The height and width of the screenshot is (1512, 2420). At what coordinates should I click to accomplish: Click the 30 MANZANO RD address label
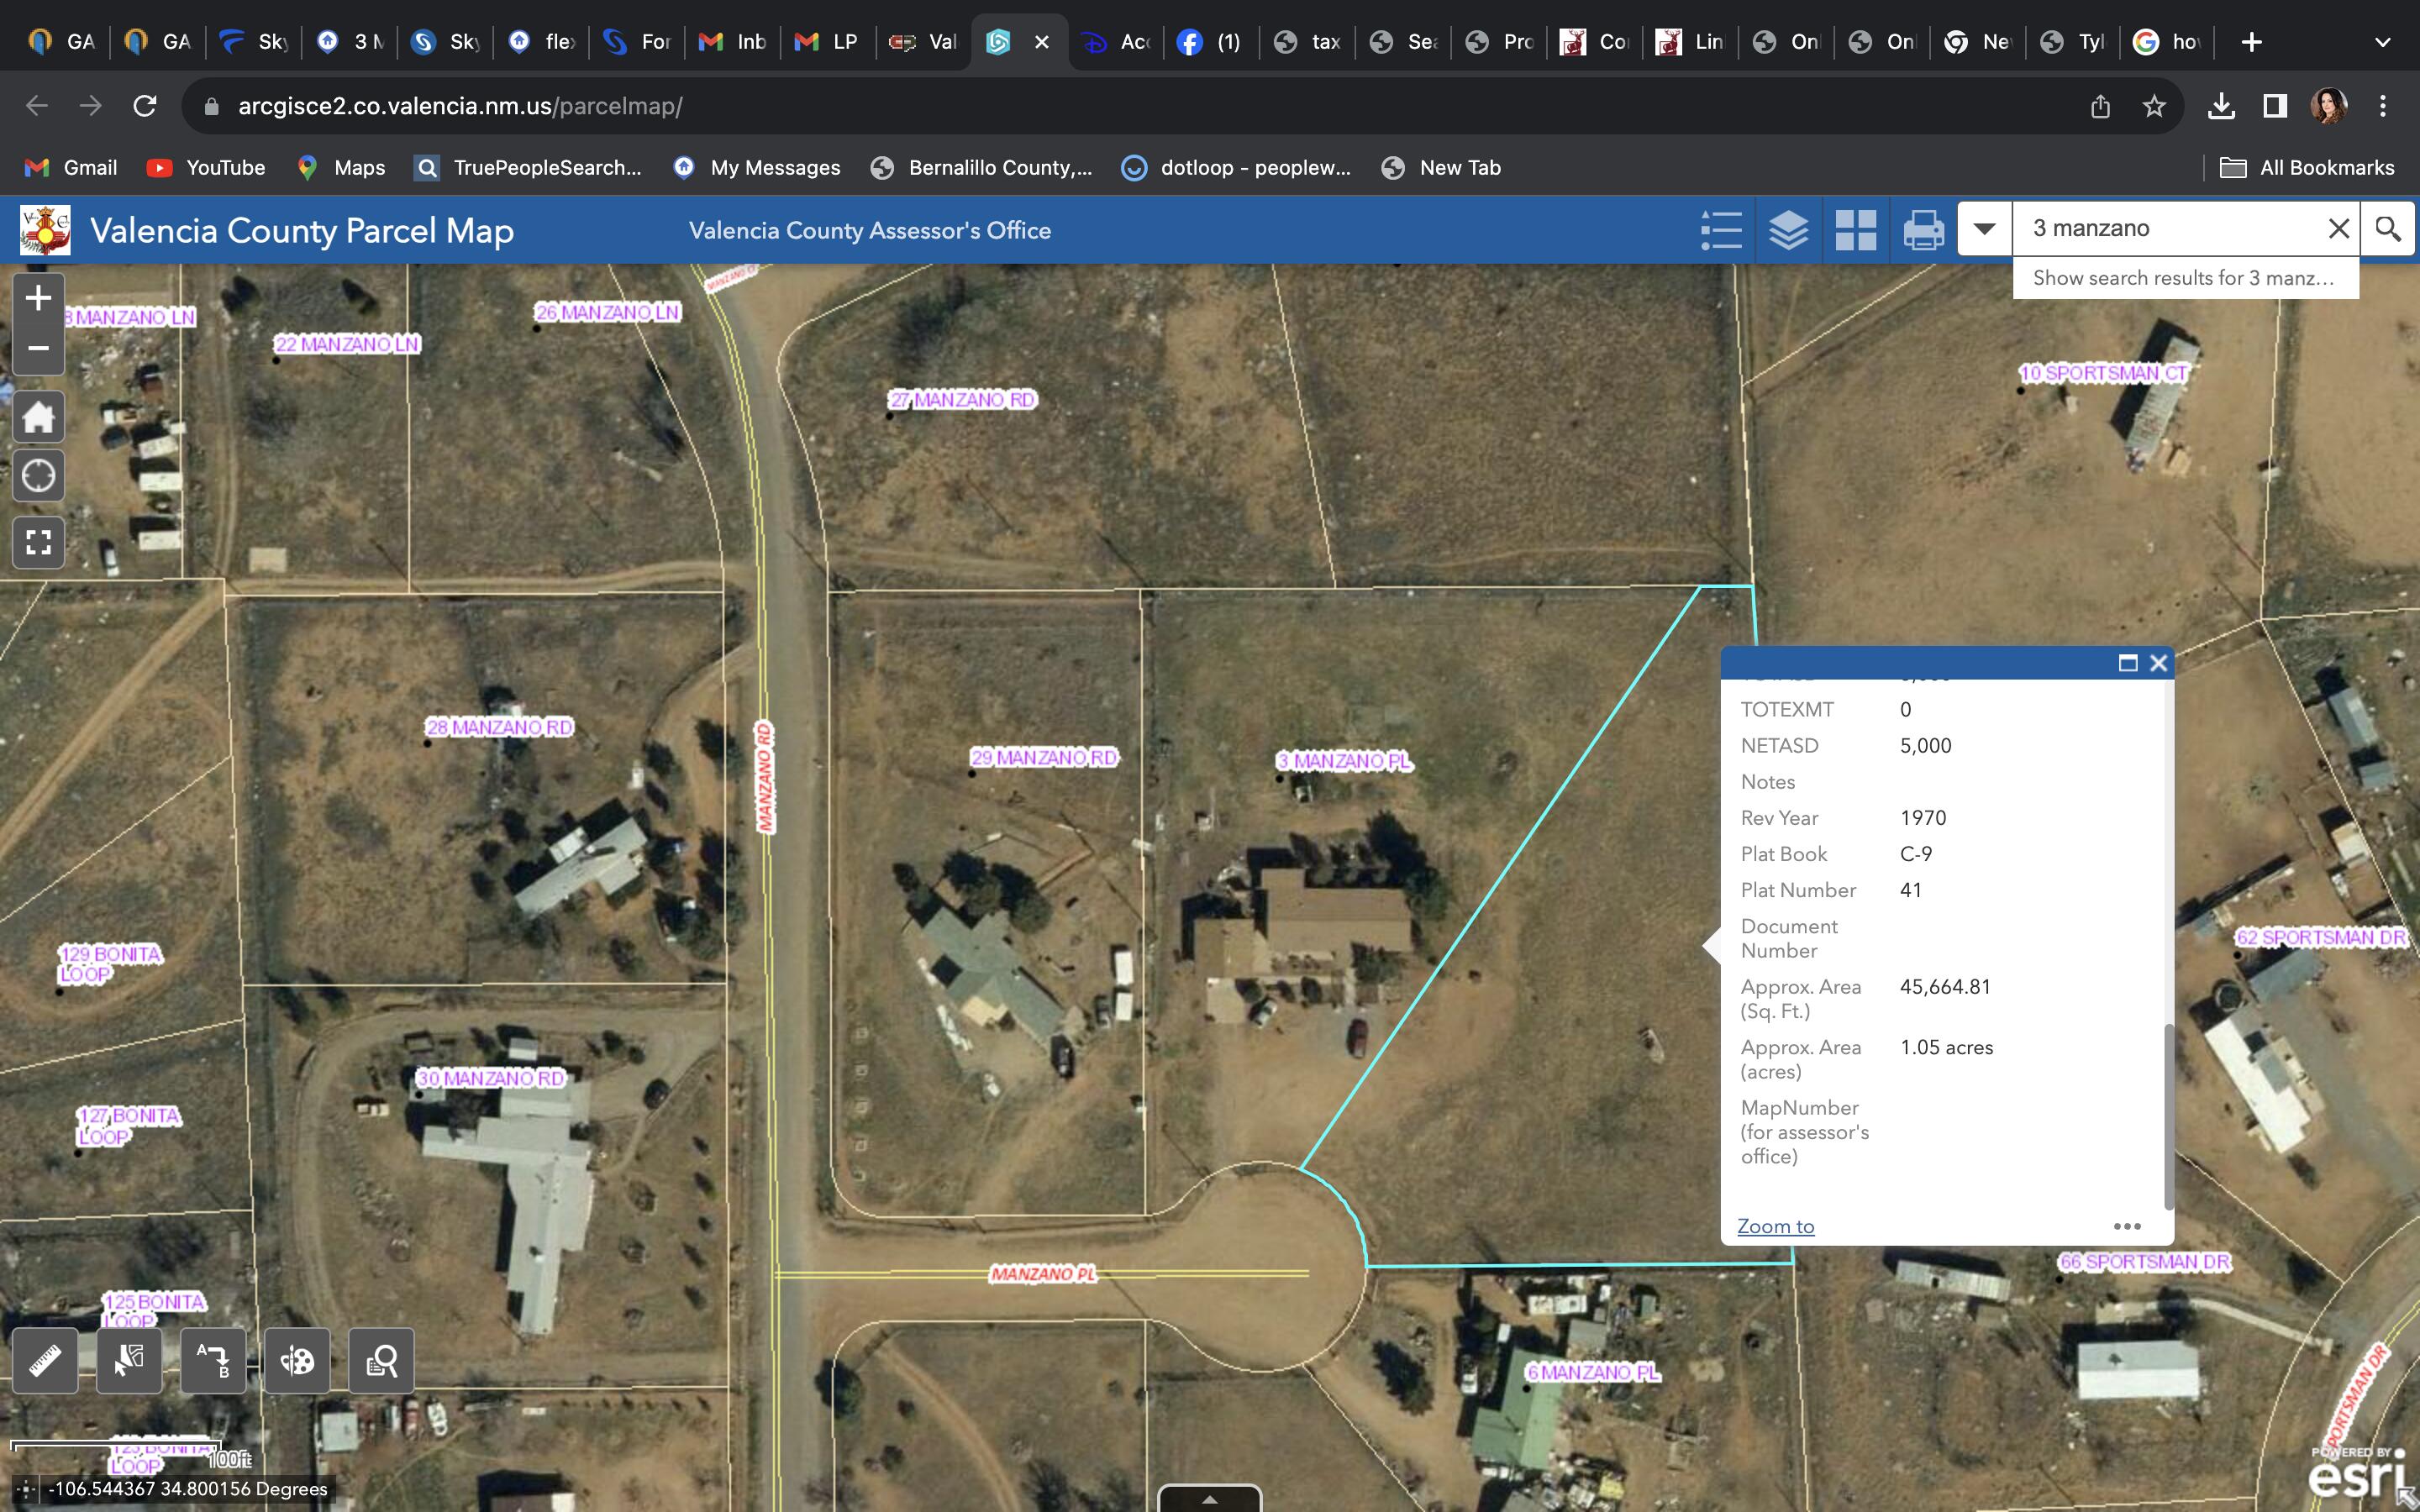click(491, 1078)
